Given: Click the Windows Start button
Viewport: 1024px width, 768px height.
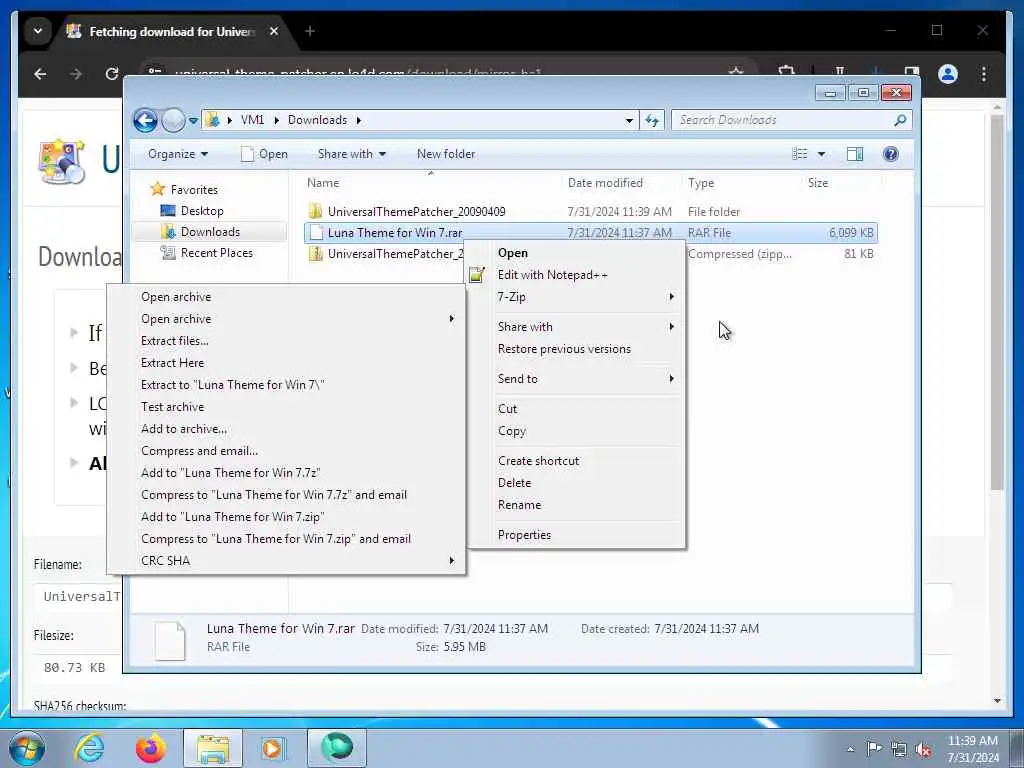Looking at the screenshot, I should [x=27, y=748].
